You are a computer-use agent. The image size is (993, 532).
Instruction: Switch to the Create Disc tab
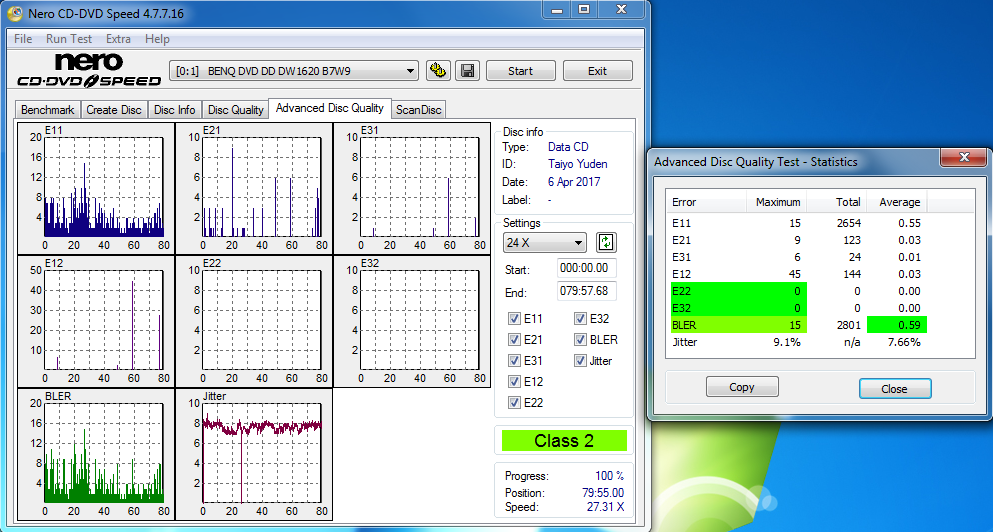pos(114,110)
